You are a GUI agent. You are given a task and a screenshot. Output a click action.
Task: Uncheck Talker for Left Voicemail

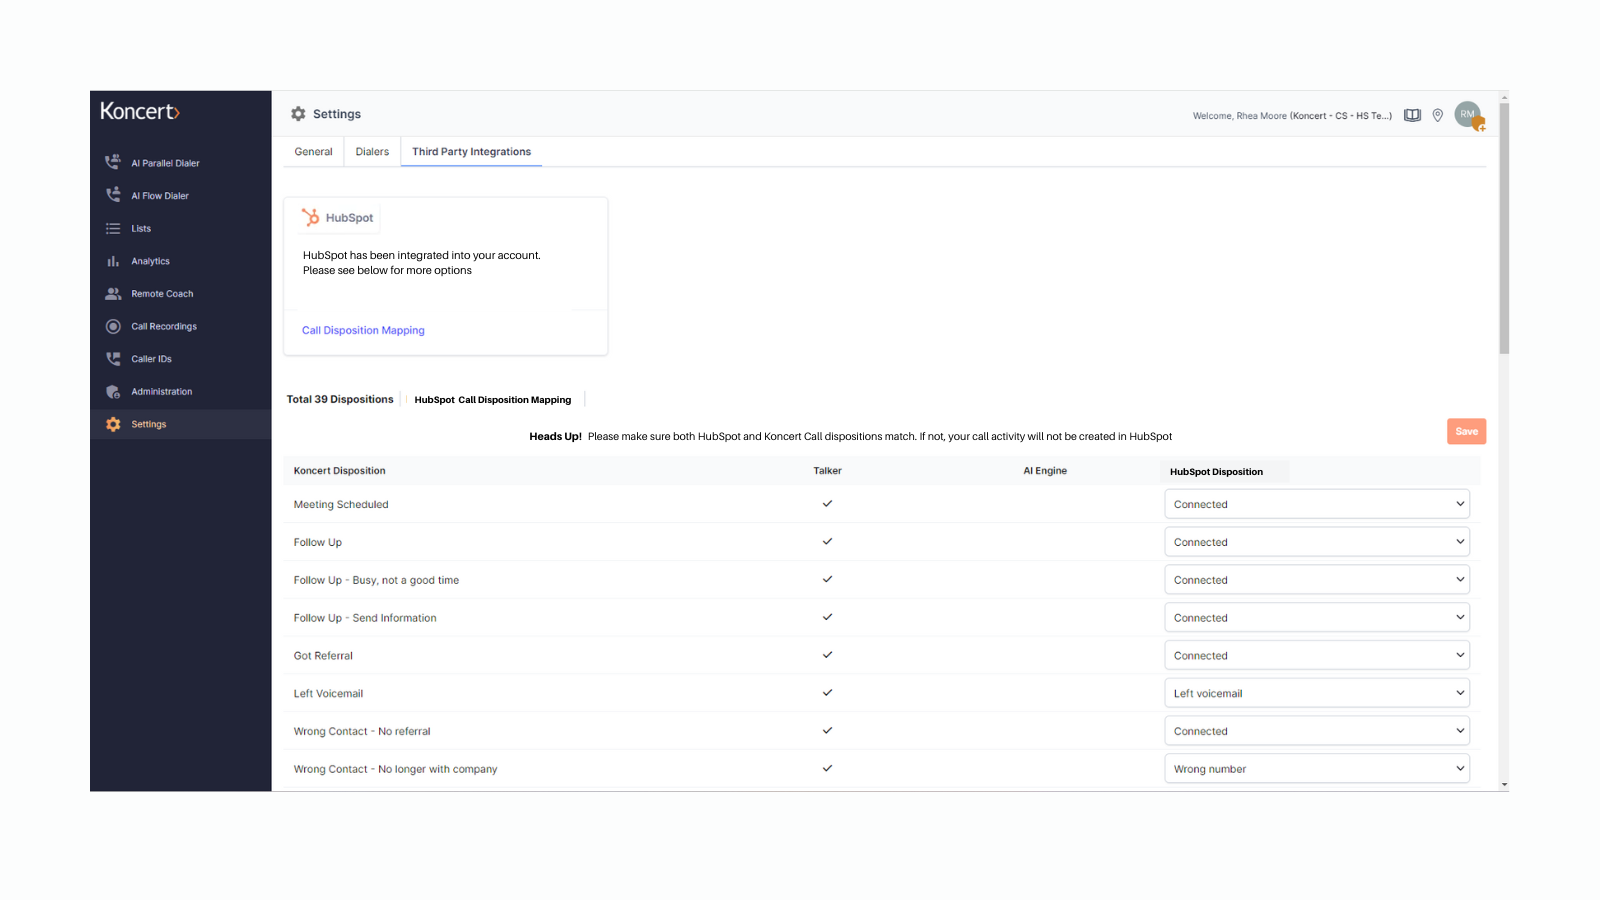pos(827,692)
